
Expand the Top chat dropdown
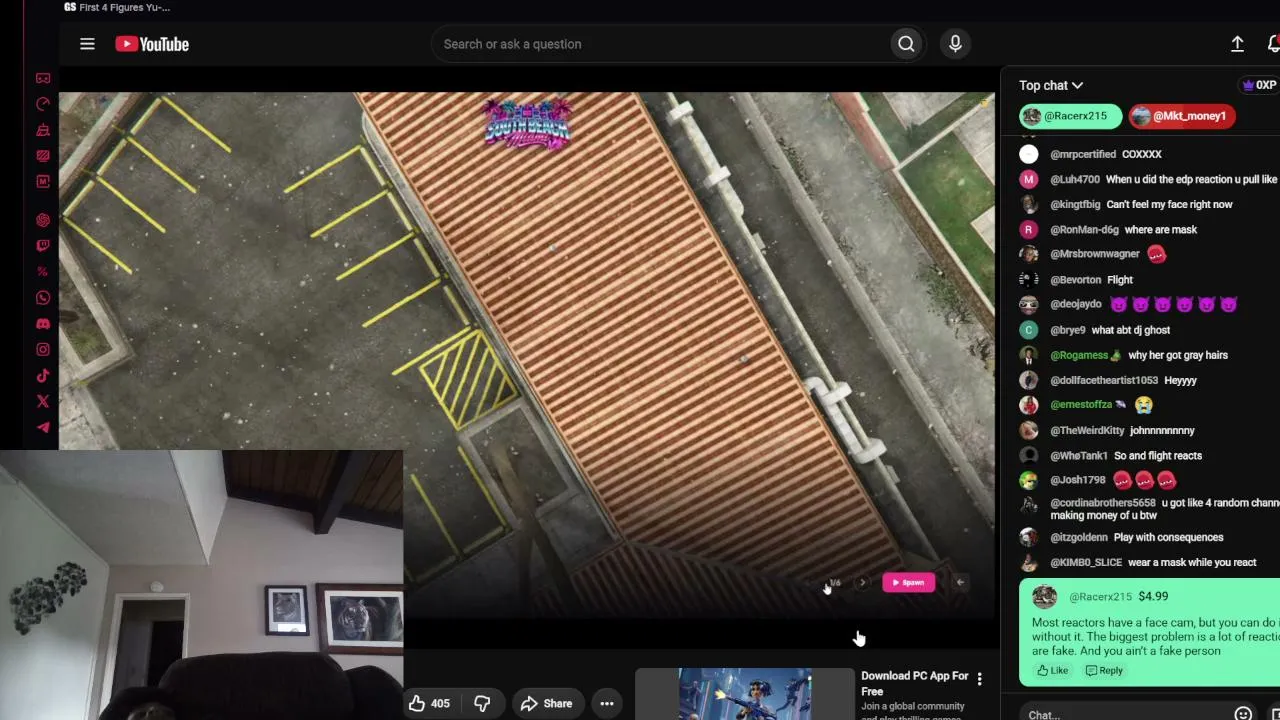[x=1051, y=86]
